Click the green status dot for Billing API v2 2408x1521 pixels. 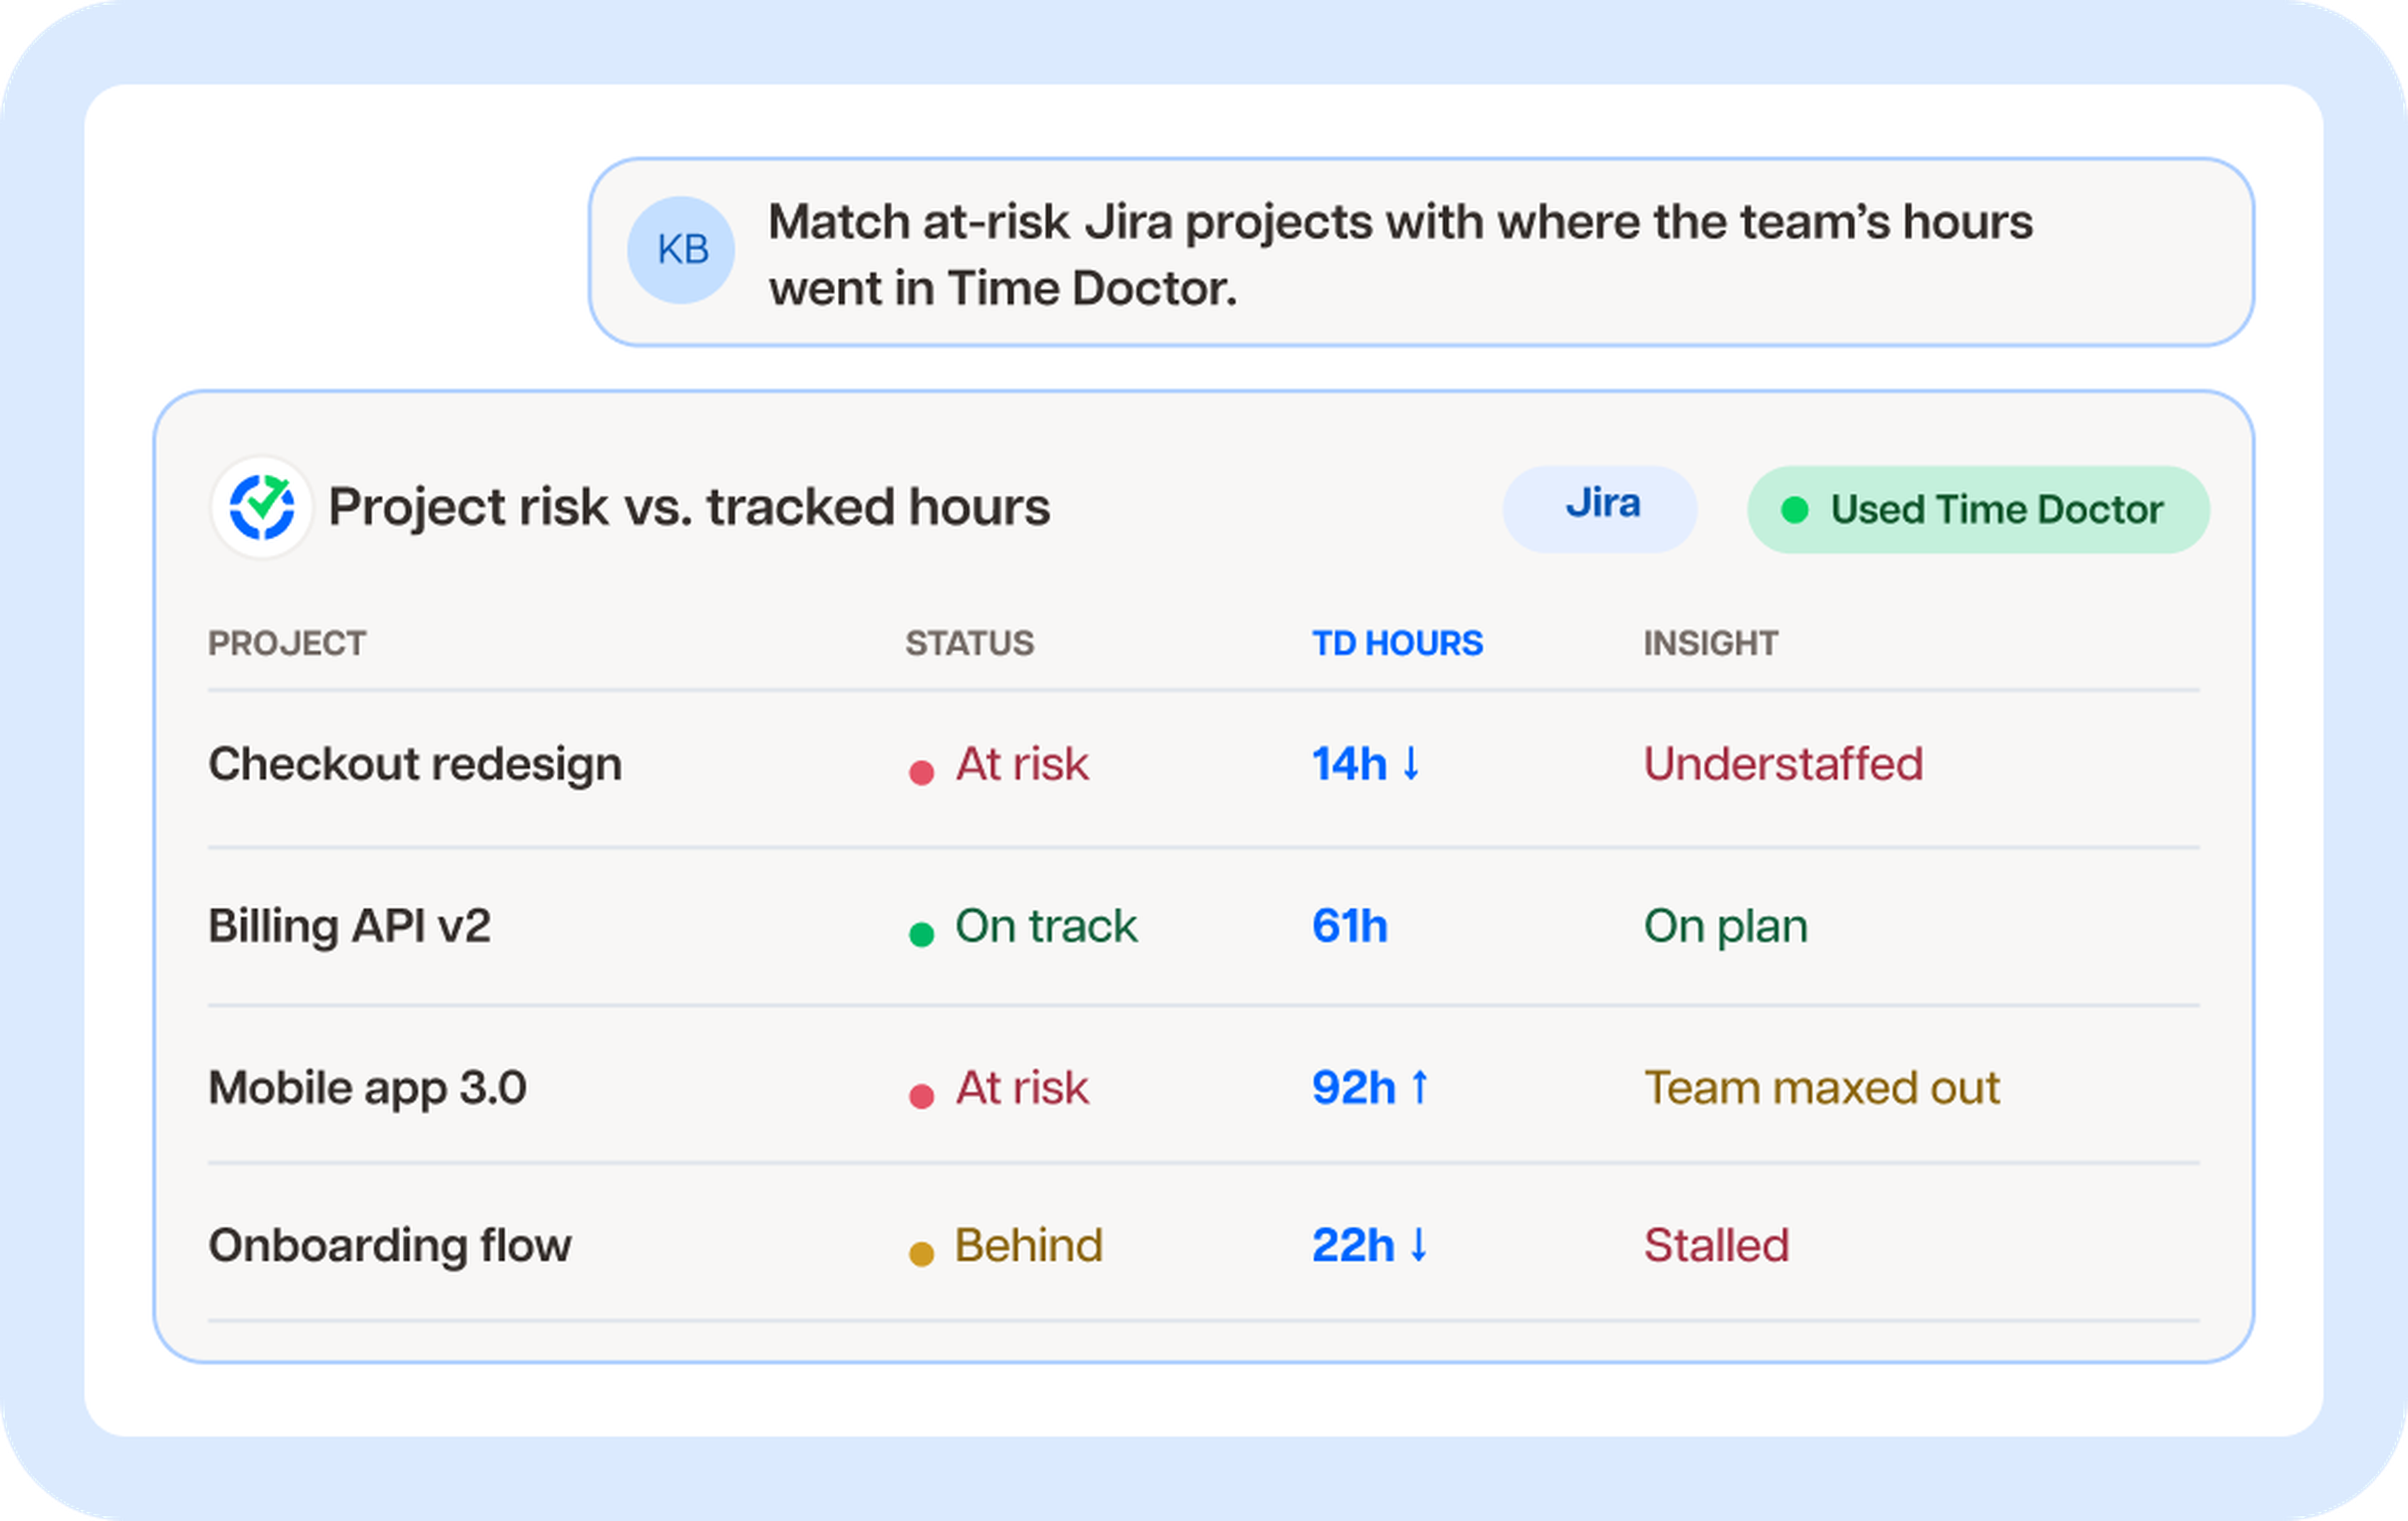click(x=921, y=934)
